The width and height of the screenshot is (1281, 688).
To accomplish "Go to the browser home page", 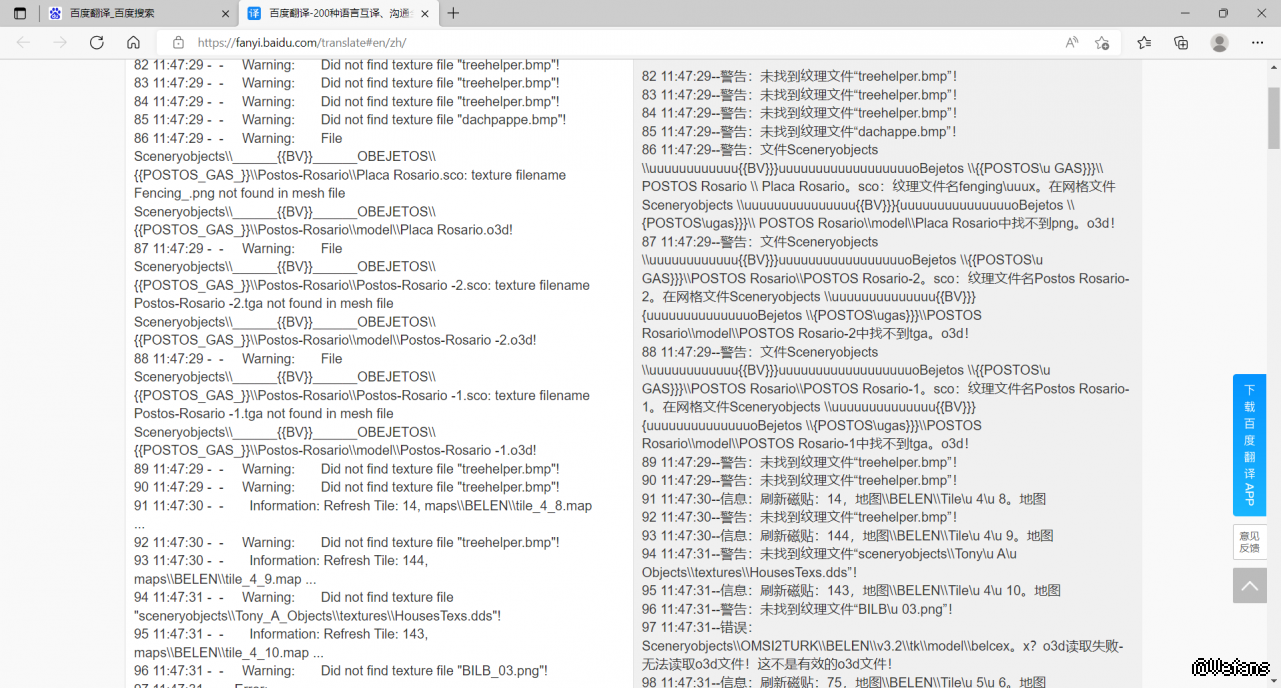I will tap(133, 43).
